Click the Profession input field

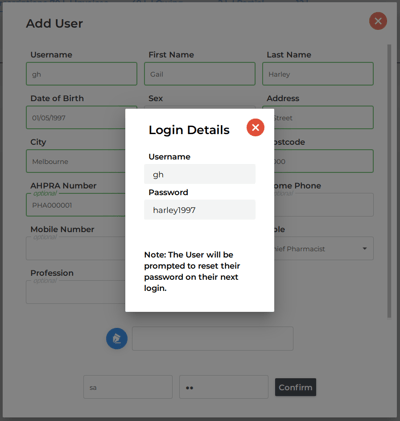[76, 292]
